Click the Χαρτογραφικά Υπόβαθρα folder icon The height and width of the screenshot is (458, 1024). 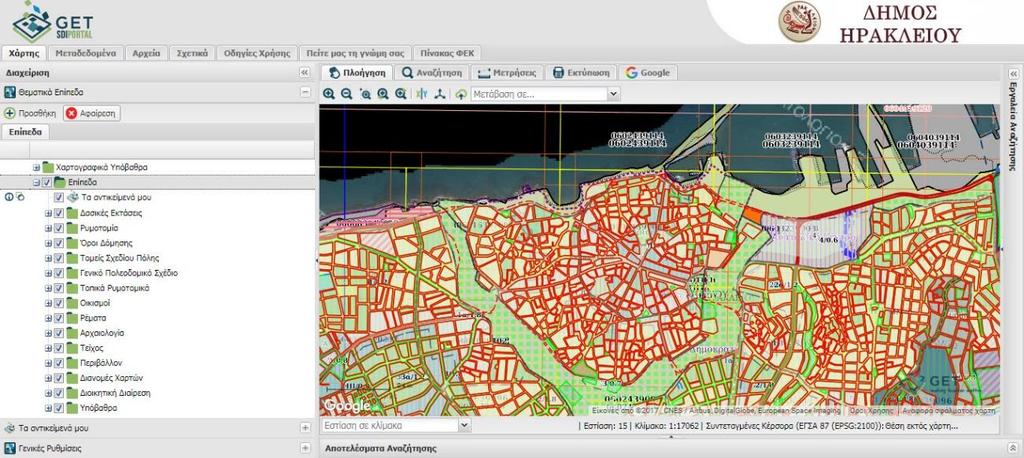[48, 167]
